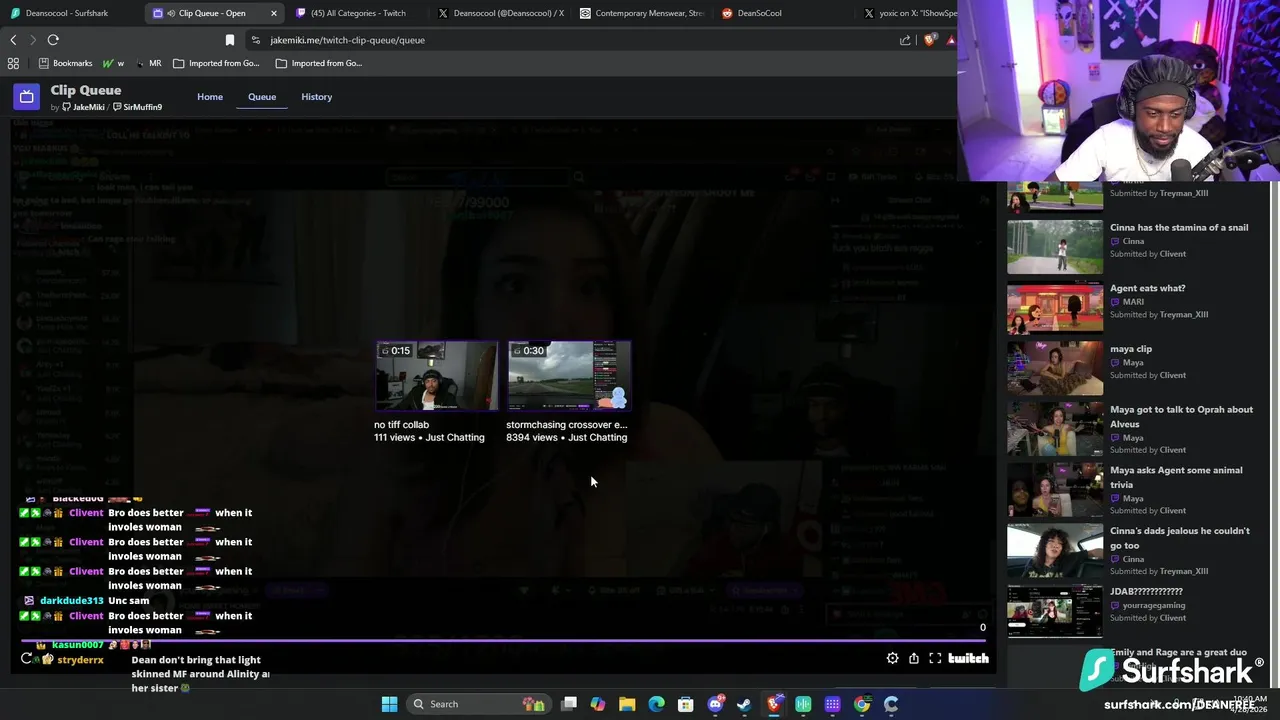Play the 'no tiff collab' clip thumbnail
The height and width of the screenshot is (720, 1280).
pos(437,376)
